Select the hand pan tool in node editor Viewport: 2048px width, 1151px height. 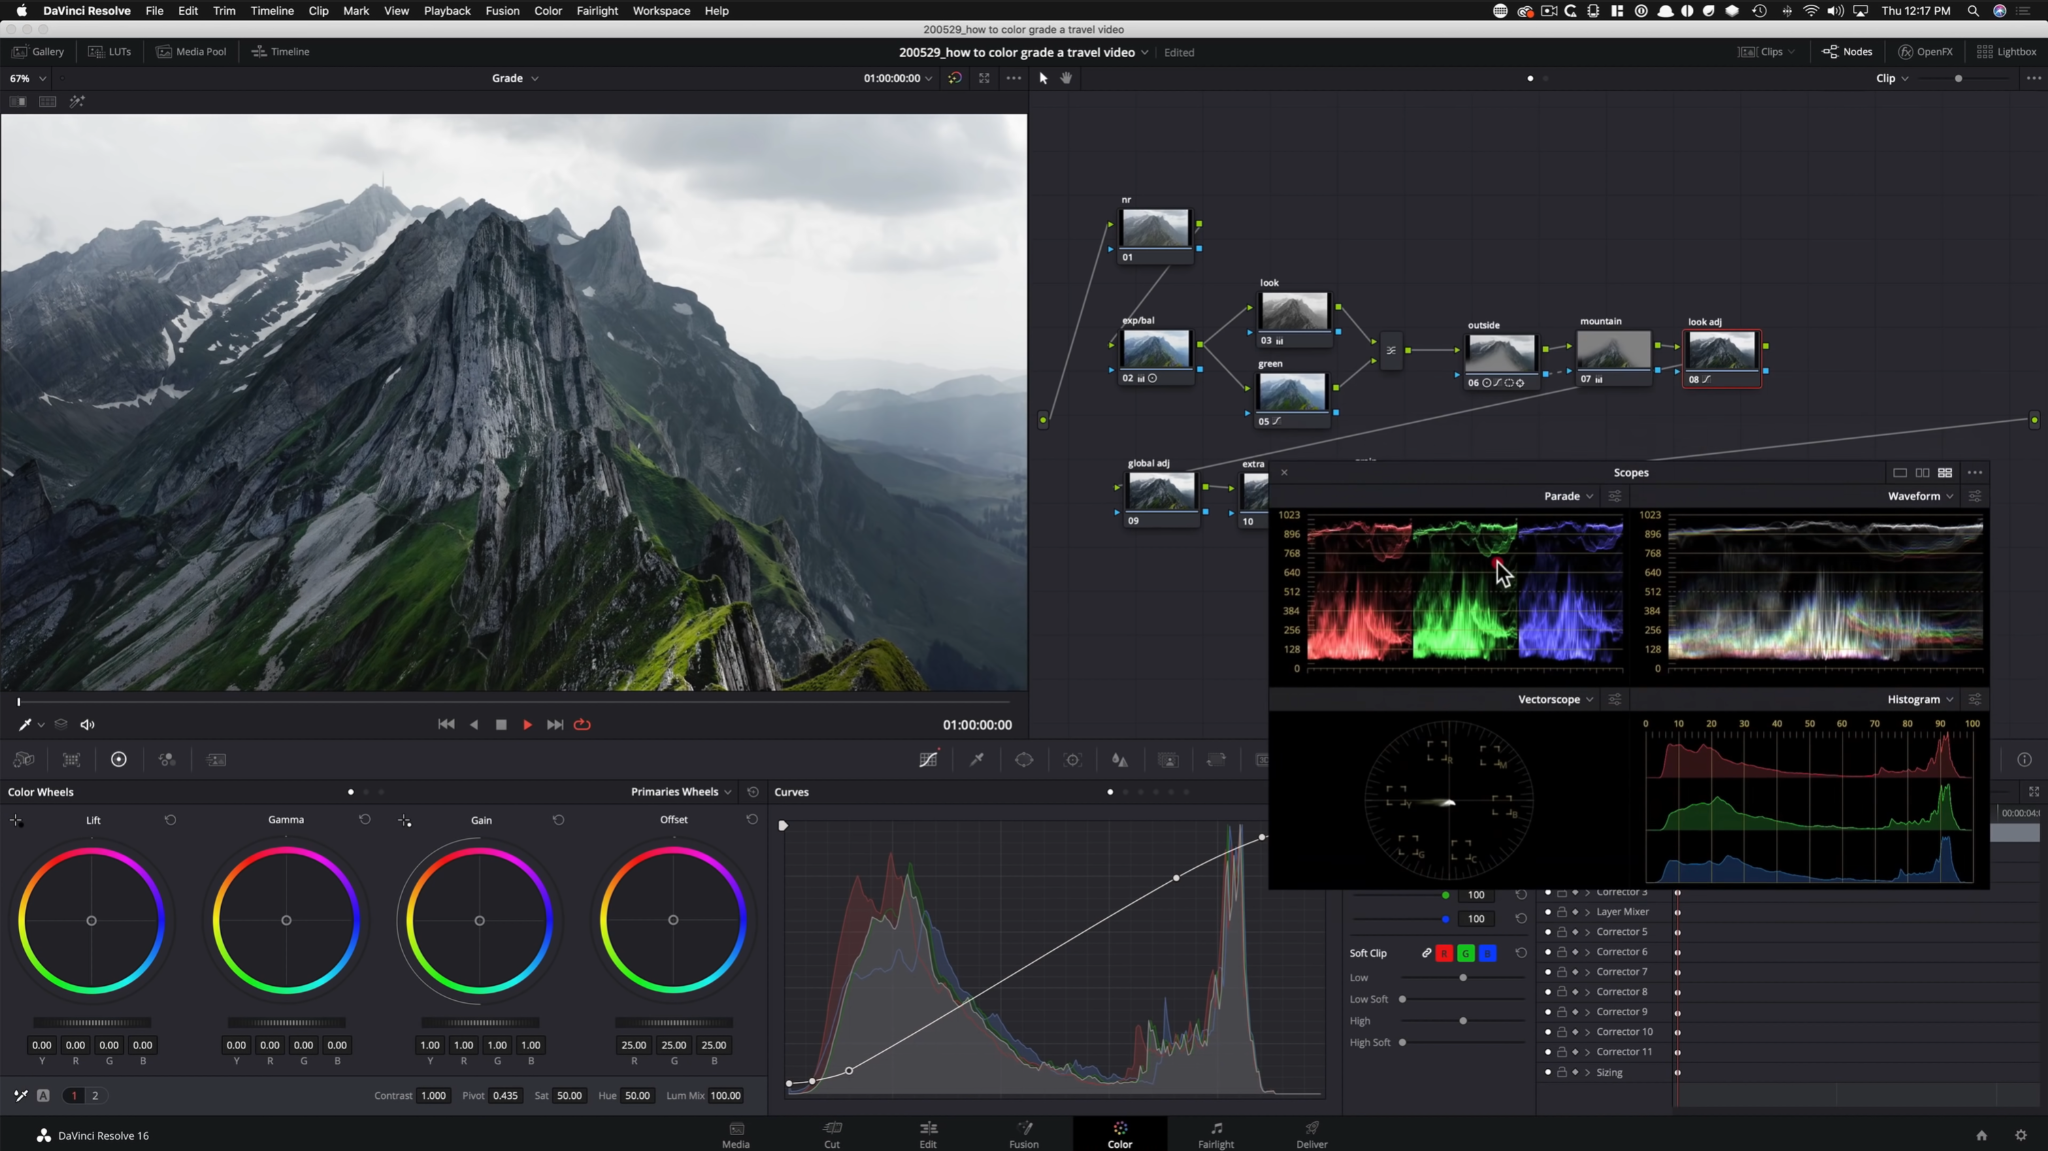click(1066, 78)
